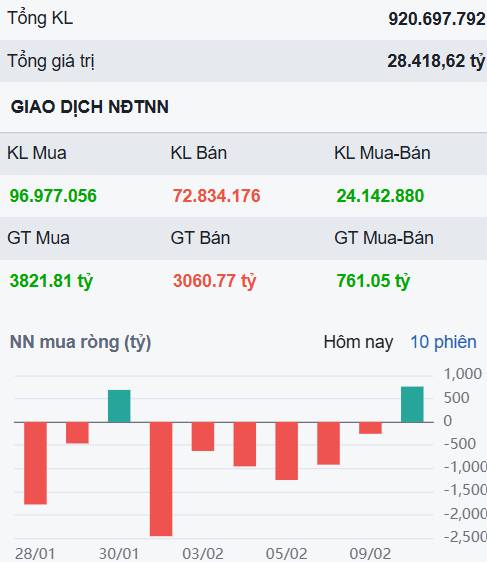Click the KL Mua-Bán column header
Image resolution: width=487 pixels, height=562 pixels.
click(382, 153)
